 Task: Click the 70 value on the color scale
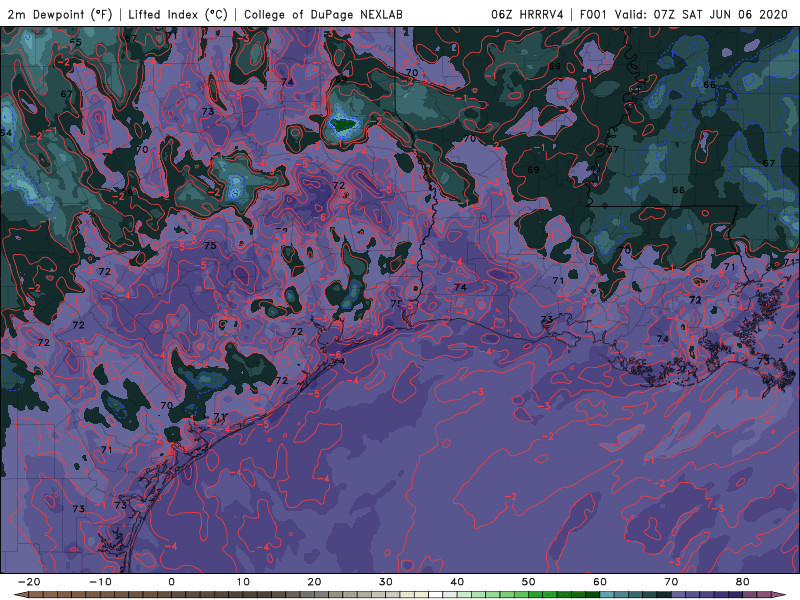click(x=671, y=582)
